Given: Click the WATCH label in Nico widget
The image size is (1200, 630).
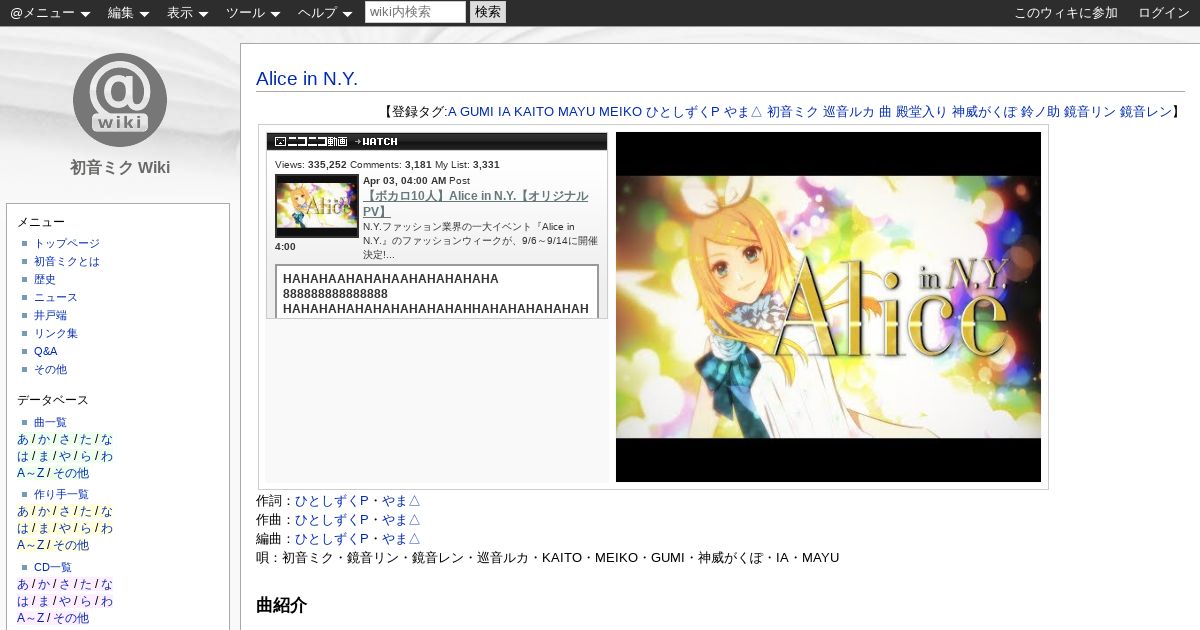Looking at the screenshot, I should pos(376,142).
